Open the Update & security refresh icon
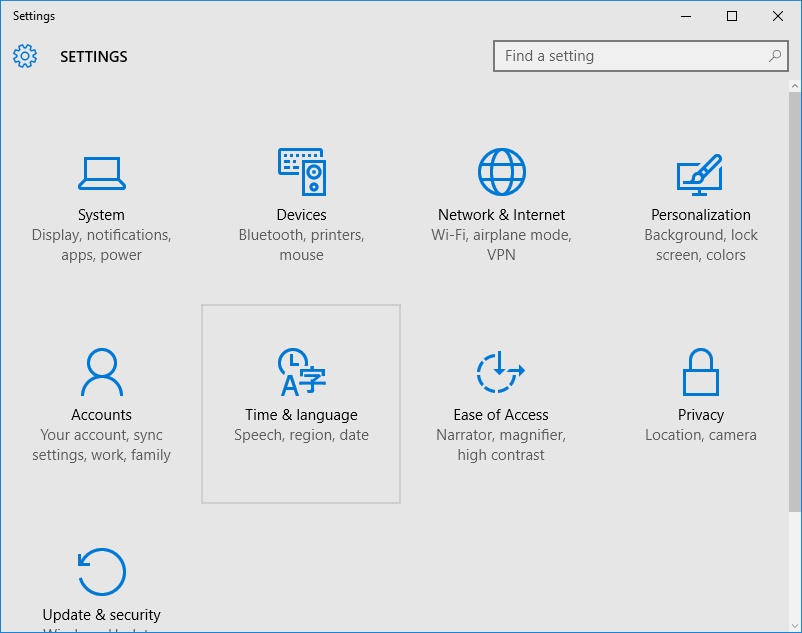Viewport: 802px width, 633px height. click(x=101, y=572)
